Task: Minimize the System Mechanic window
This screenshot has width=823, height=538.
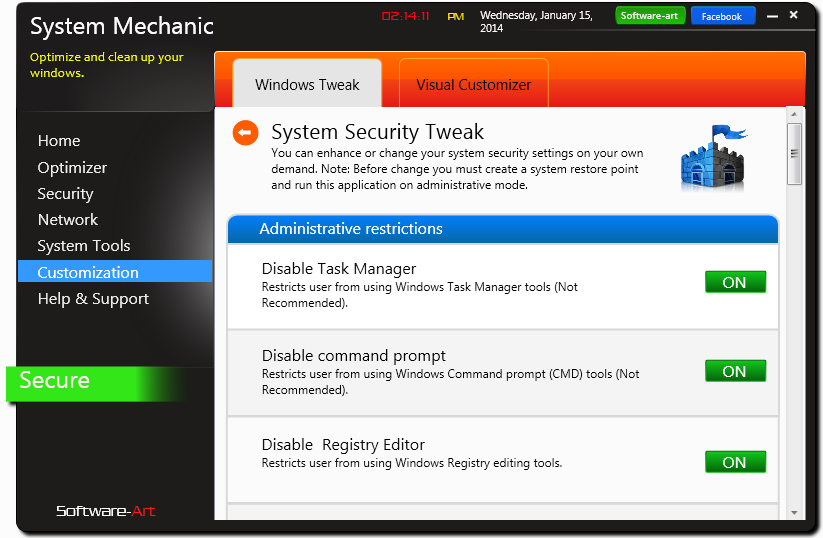Action: point(772,16)
